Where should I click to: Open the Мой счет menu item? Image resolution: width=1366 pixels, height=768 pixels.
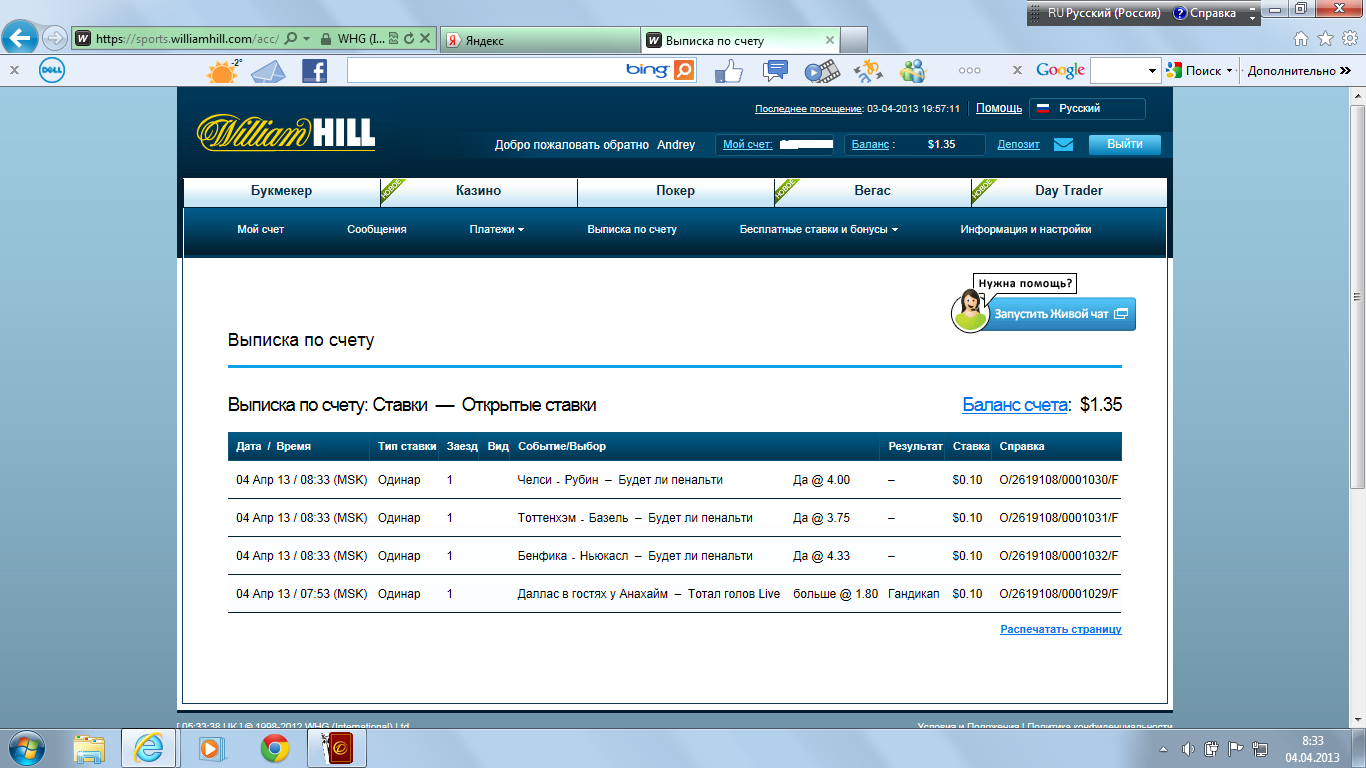pyautogui.click(x=261, y=229)
